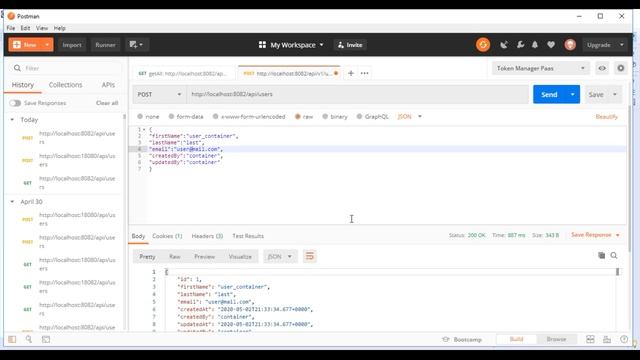The image size is (640, 360).
Task: Toggle response line wrap icon
Action: click(x=309, y=256)
